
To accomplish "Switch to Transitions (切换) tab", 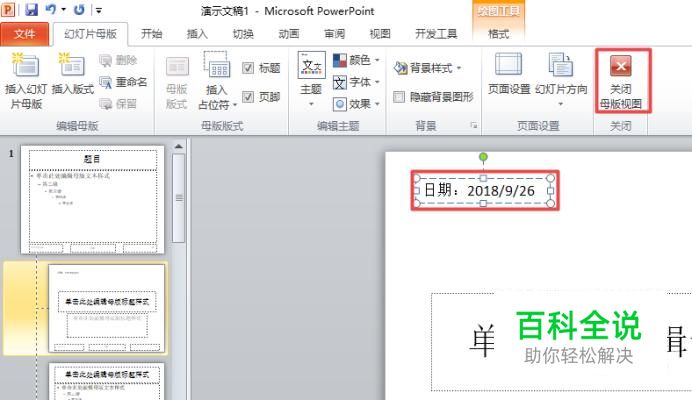I will tap(243, 34).
